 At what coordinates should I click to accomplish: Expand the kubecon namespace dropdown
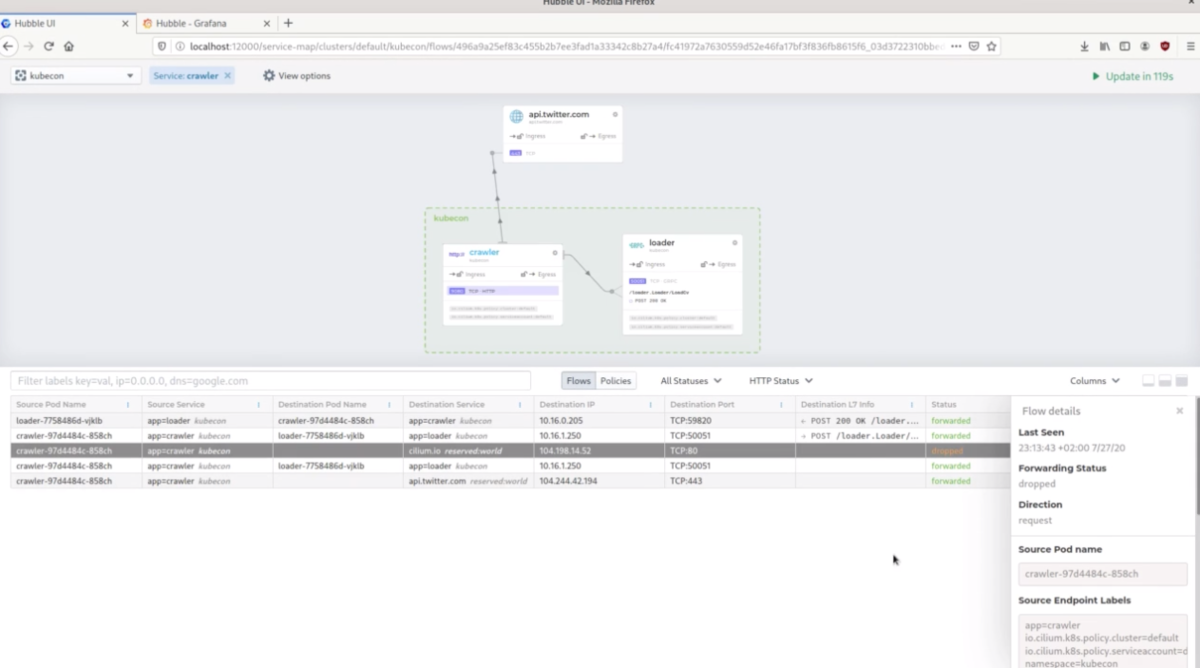pyautogui.click(x=75, y=76)
